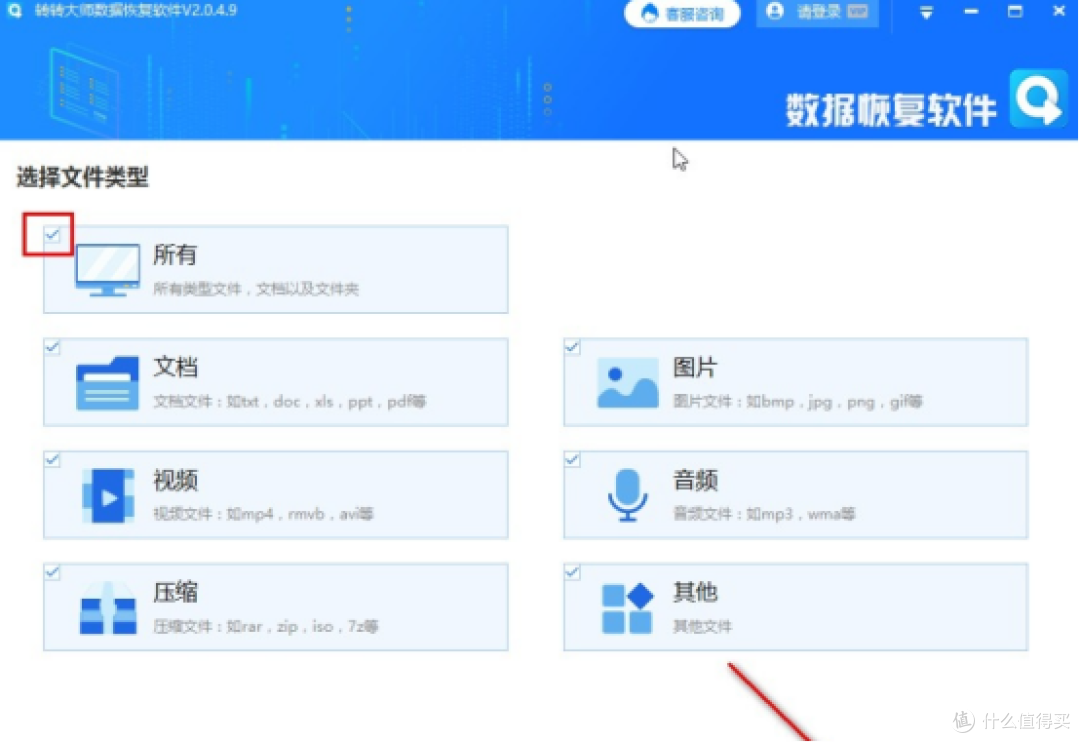The height and width of the screenshot is (743, 1080).
Task: Click description listing mp3, wma
Action: [764, 514]
